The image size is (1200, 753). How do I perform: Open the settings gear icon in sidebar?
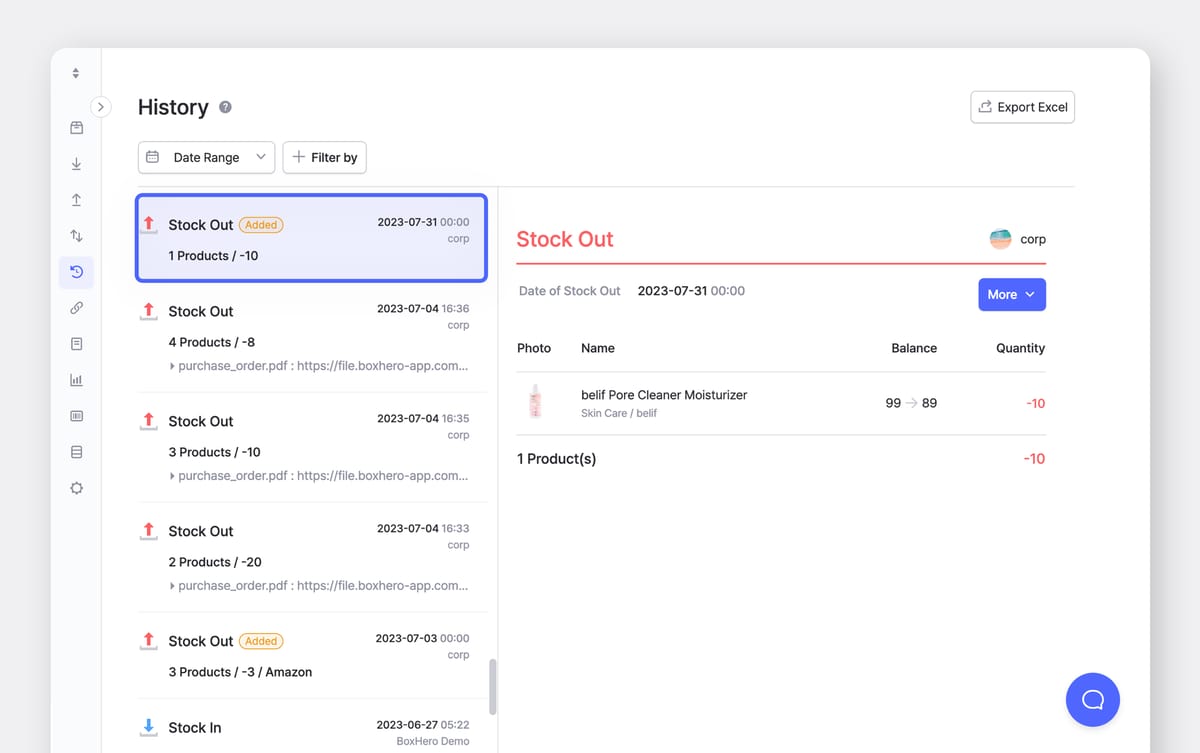(76, 488)
